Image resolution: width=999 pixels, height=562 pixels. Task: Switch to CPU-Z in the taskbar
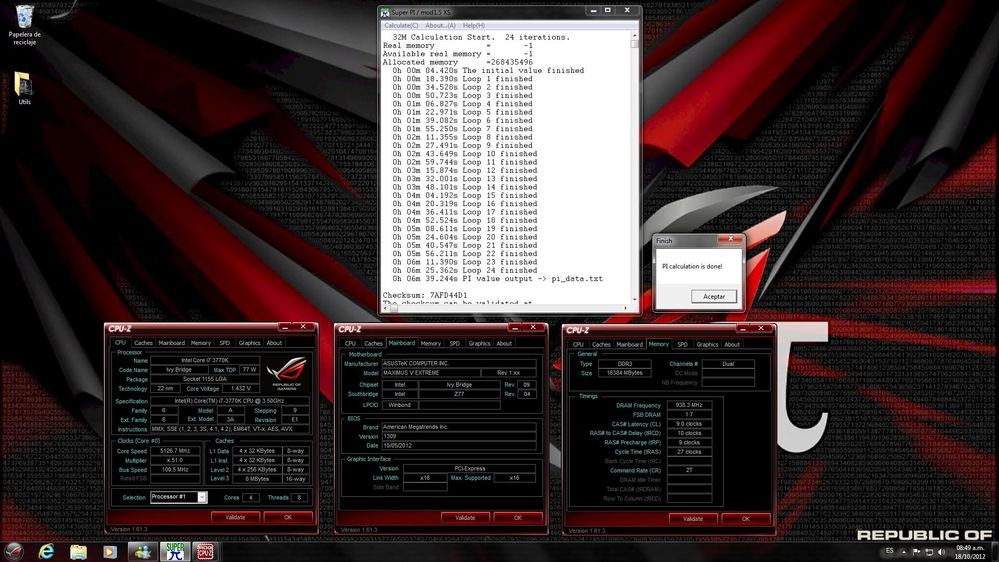(205, 551)
